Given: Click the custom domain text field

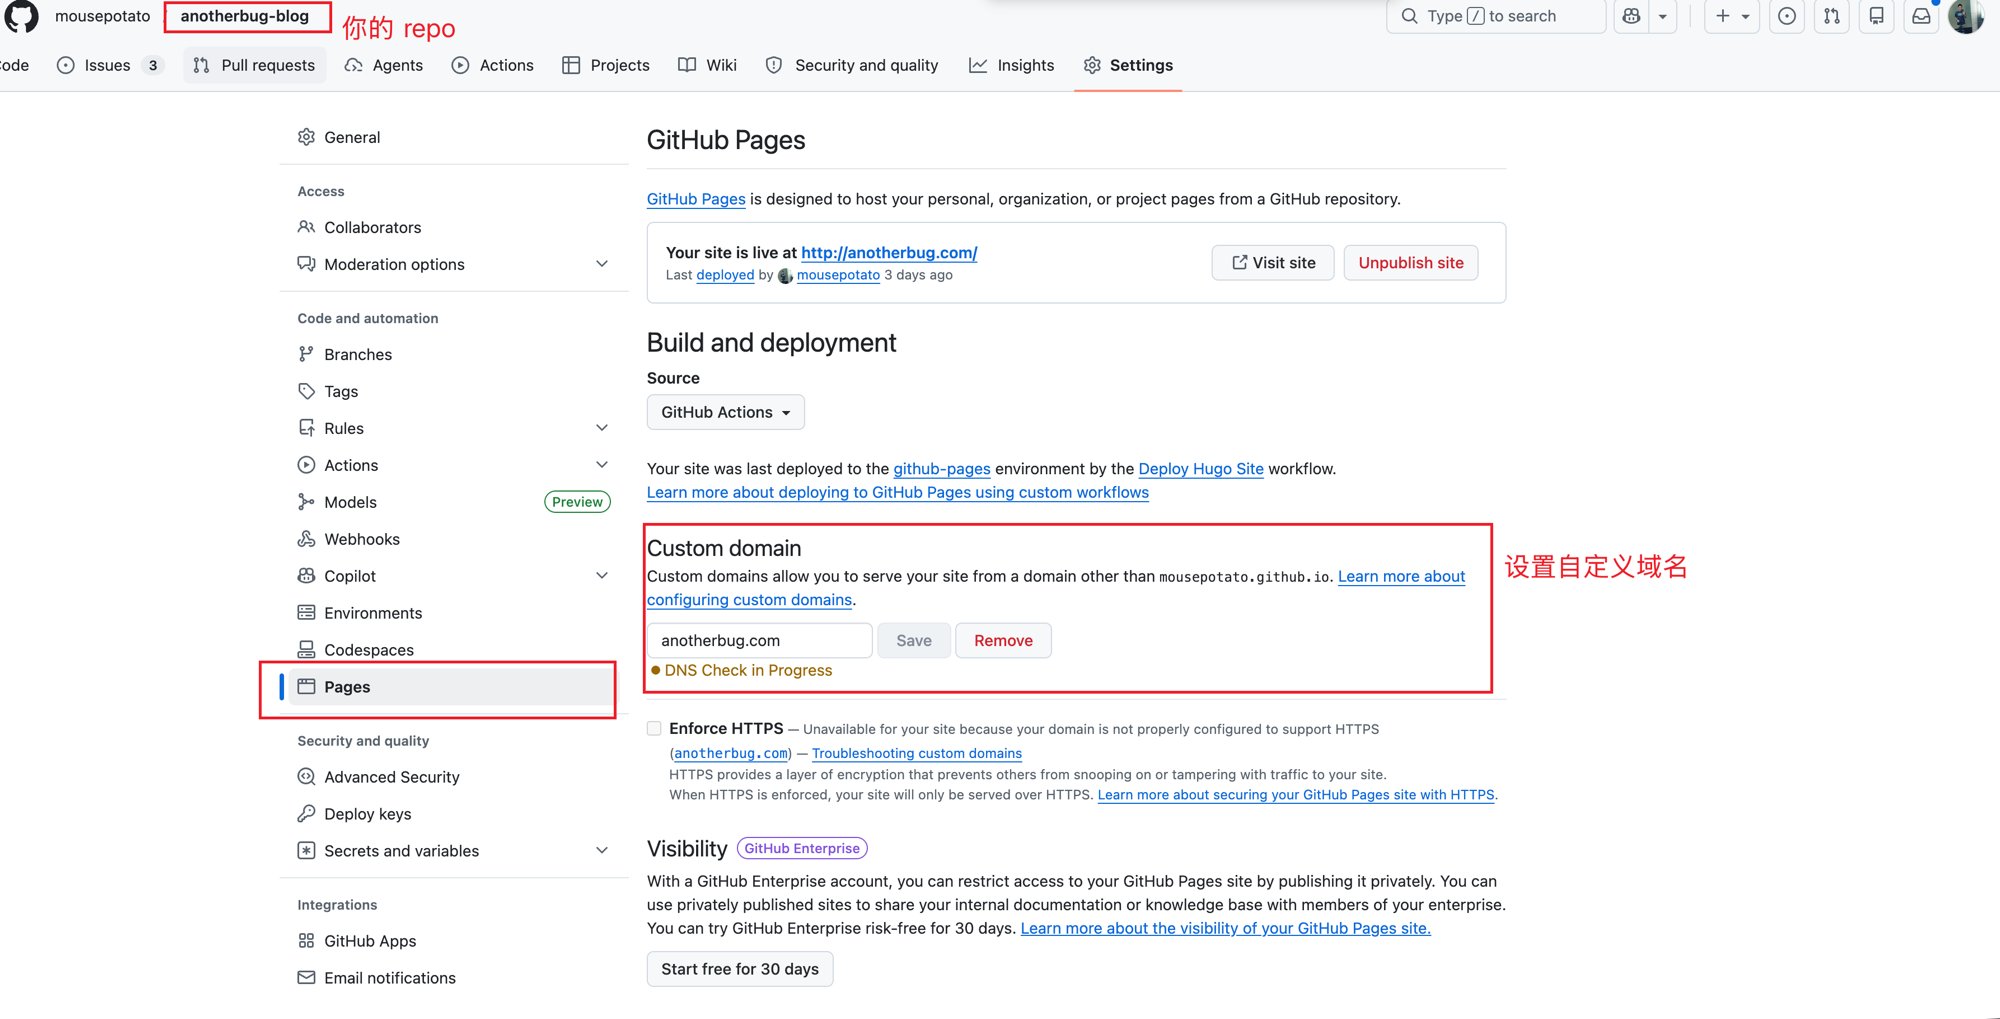Looking at the screenshot, I should point(760,641).
